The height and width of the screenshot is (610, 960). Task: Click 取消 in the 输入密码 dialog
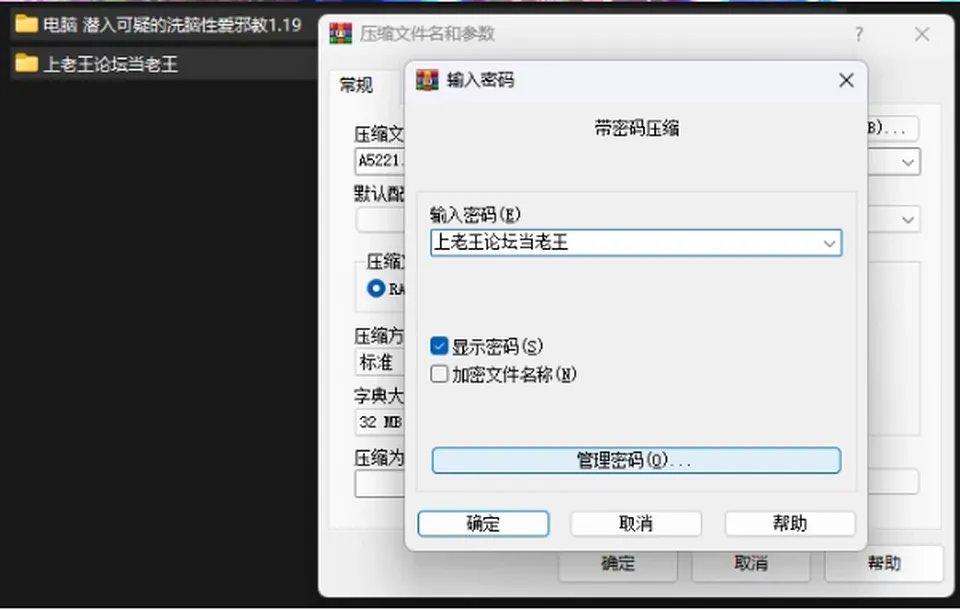coord(636,524)
